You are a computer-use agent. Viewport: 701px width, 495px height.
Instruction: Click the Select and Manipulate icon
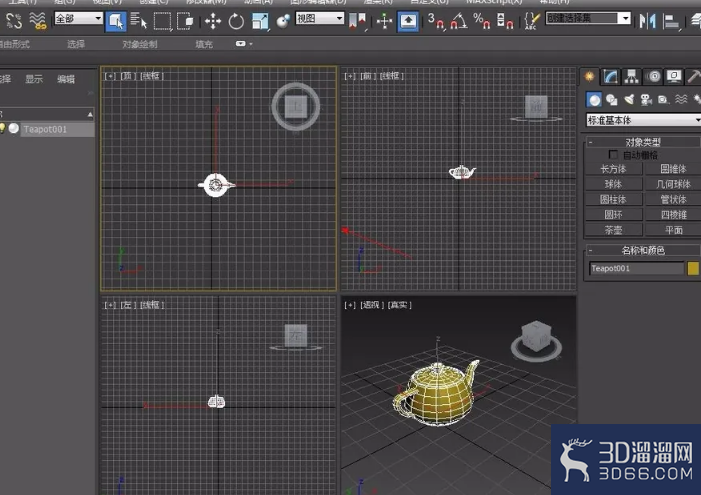384,21
